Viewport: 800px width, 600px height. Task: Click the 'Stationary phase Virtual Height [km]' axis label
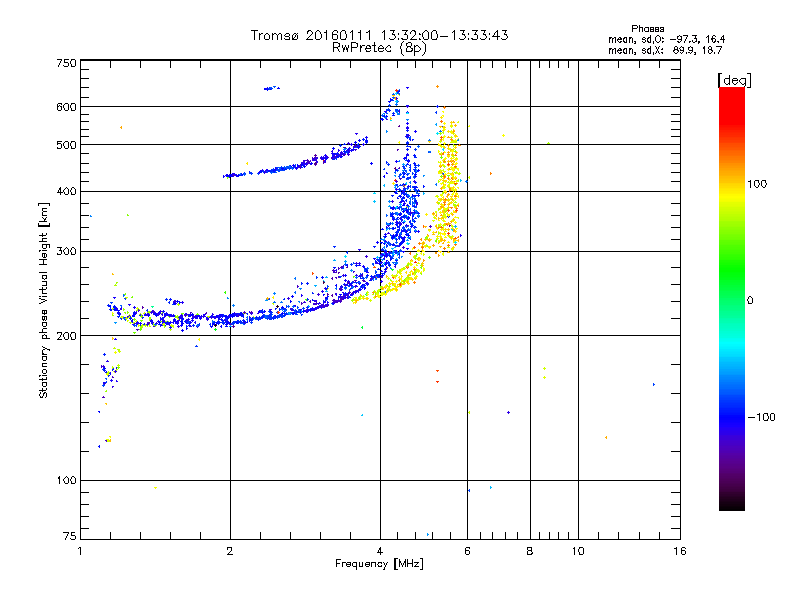(44, 300)
